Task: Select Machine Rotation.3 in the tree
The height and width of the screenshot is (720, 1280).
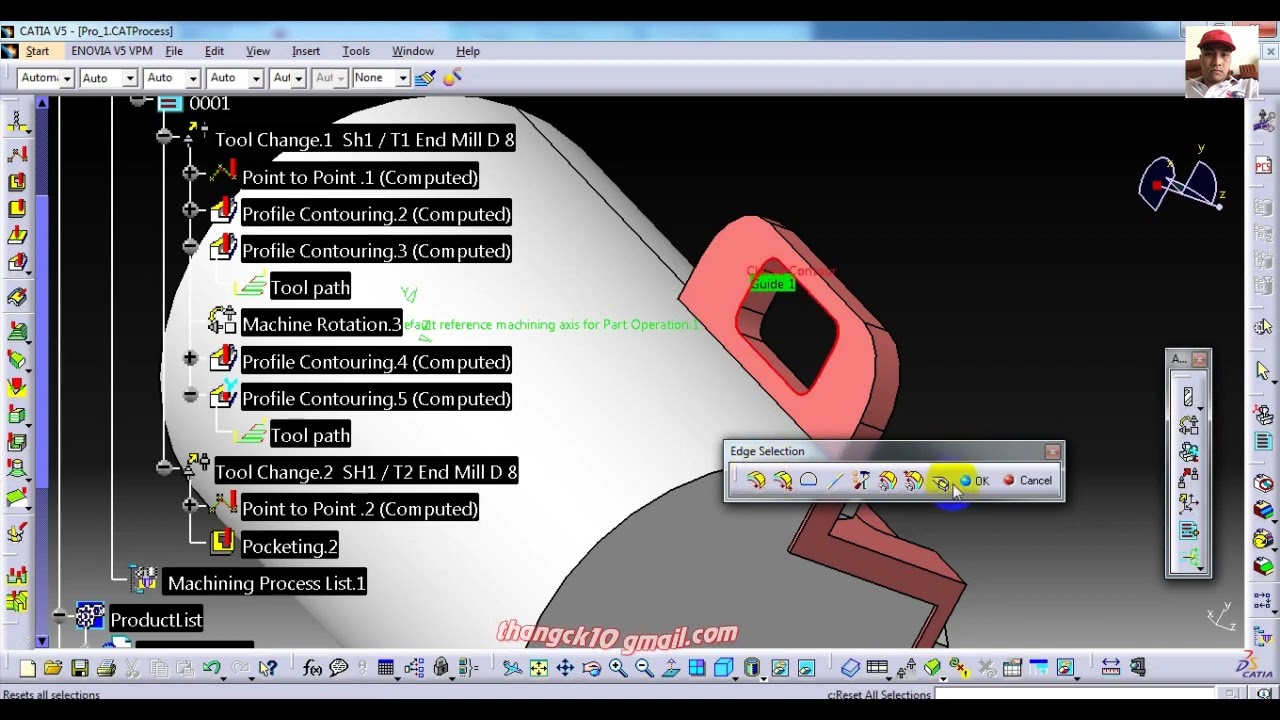Action: [x=321, y=324]
